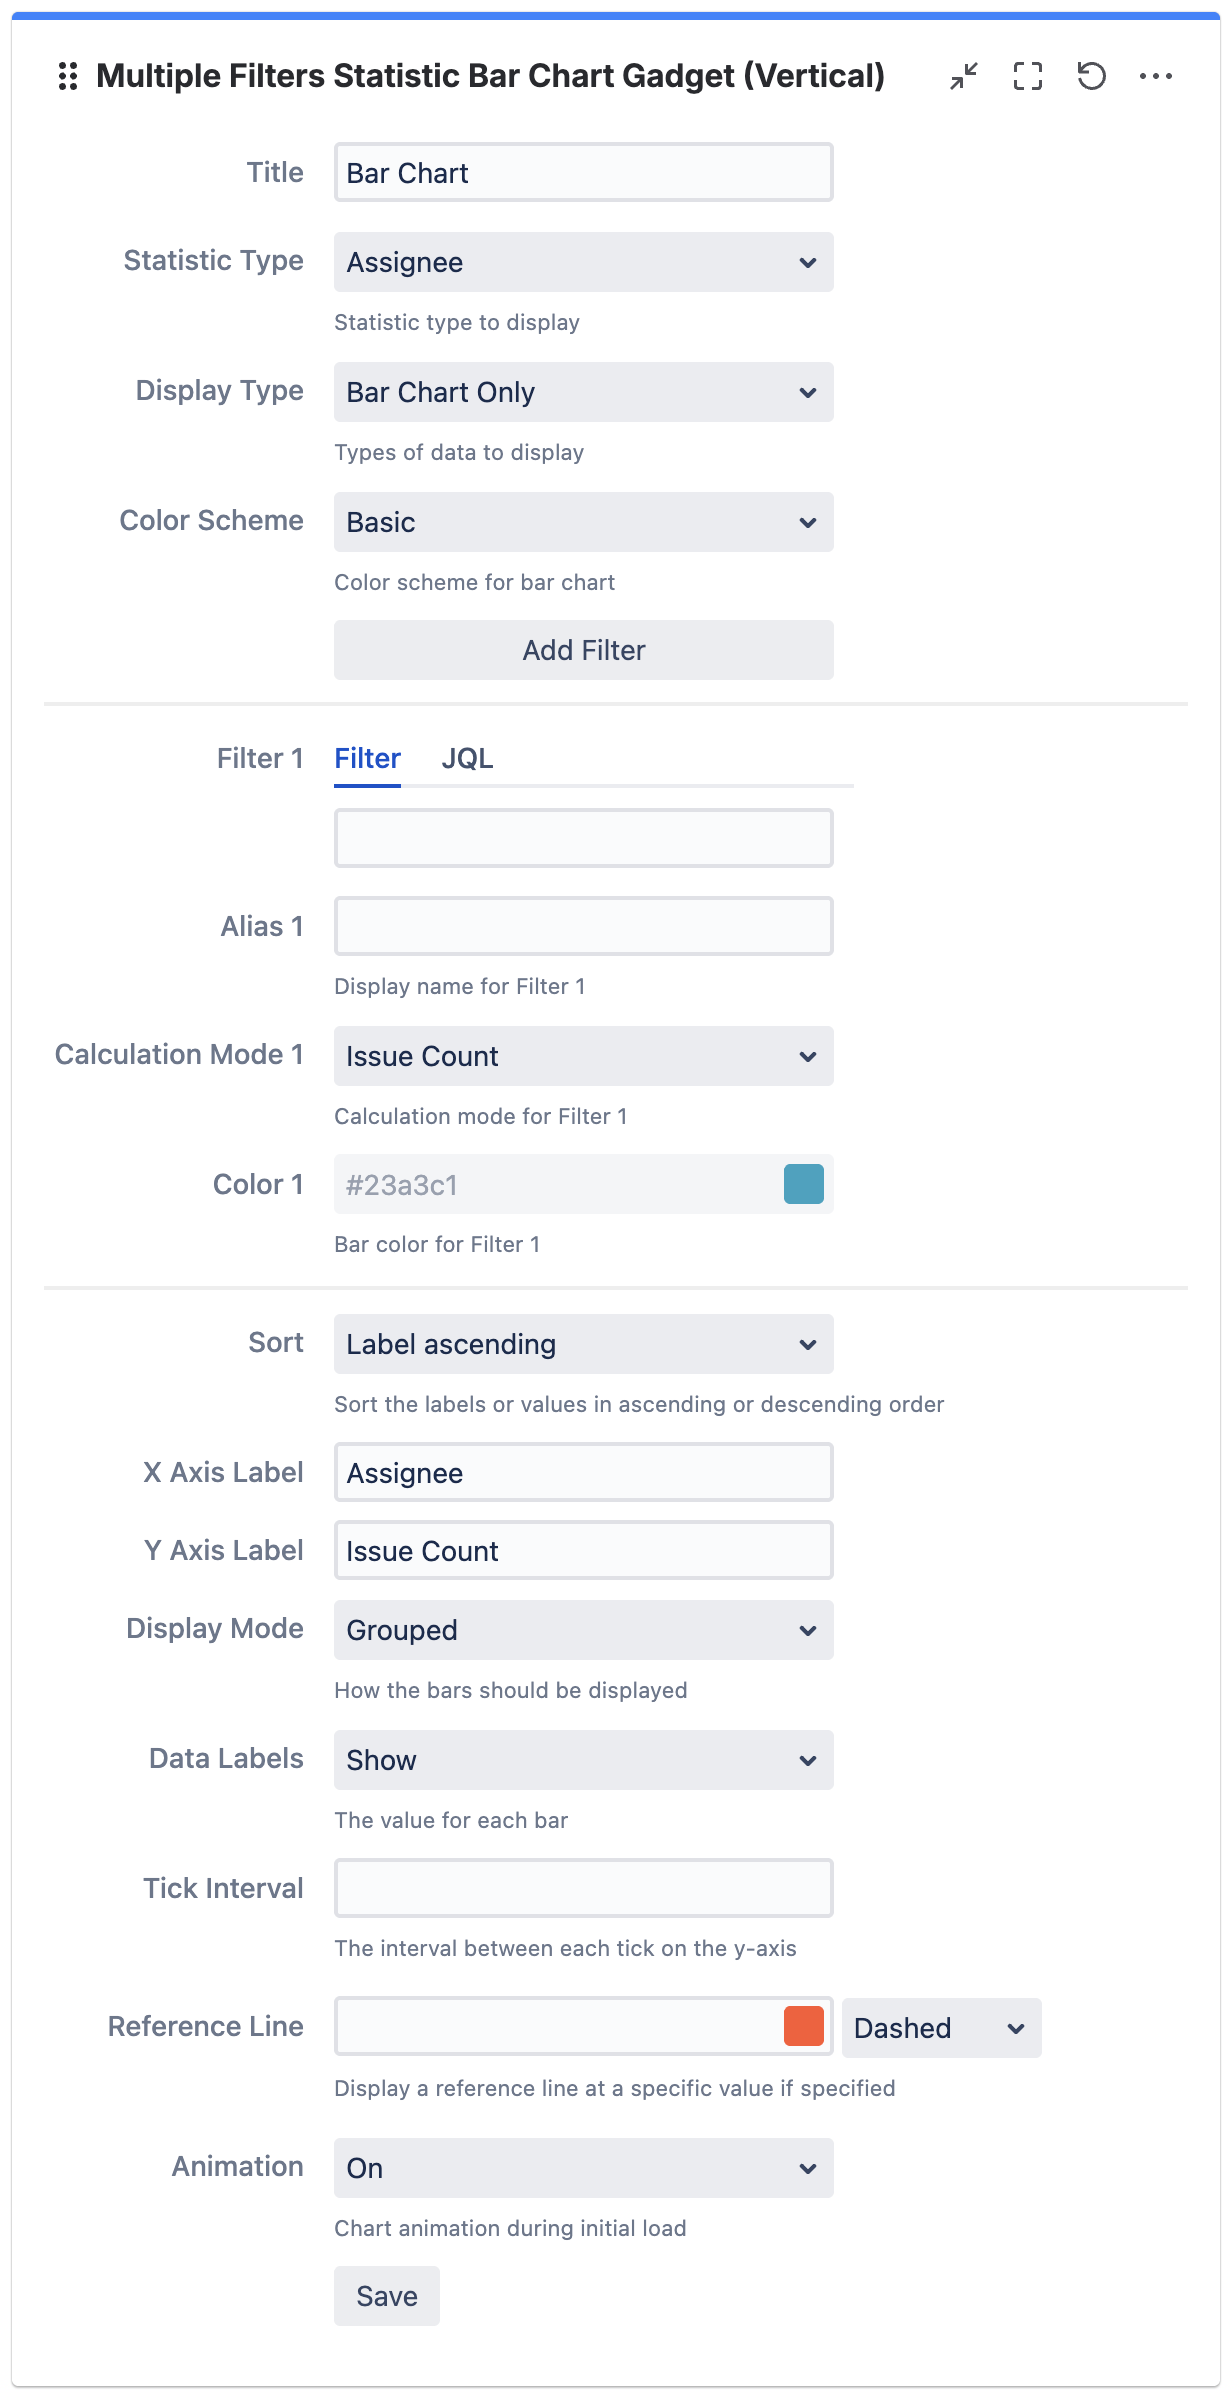This screenshot has width=1232, height=2398.
Task: Open the Sort order dropdown
Action: (x=583, y=1344)
